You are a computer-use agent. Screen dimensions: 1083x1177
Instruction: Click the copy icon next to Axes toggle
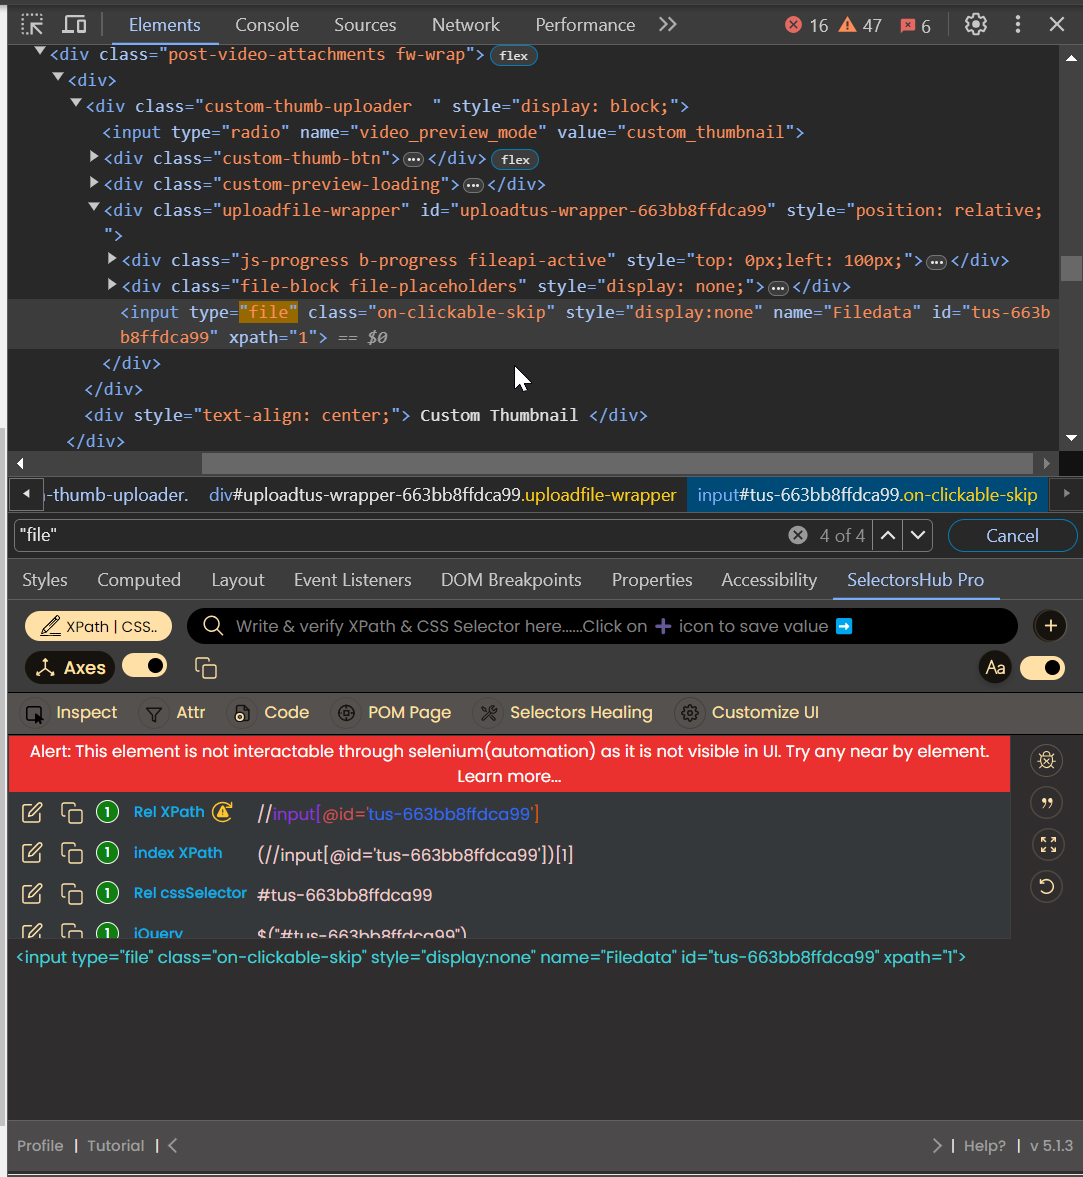click(206, 668)
